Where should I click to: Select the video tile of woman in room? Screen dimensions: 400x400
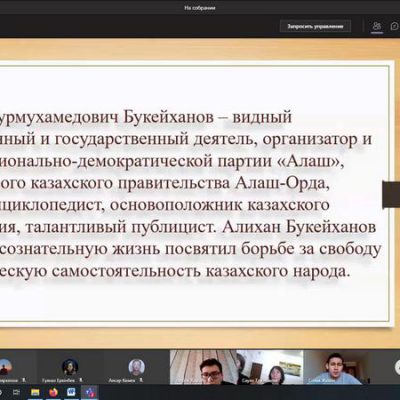pos(270,367)
